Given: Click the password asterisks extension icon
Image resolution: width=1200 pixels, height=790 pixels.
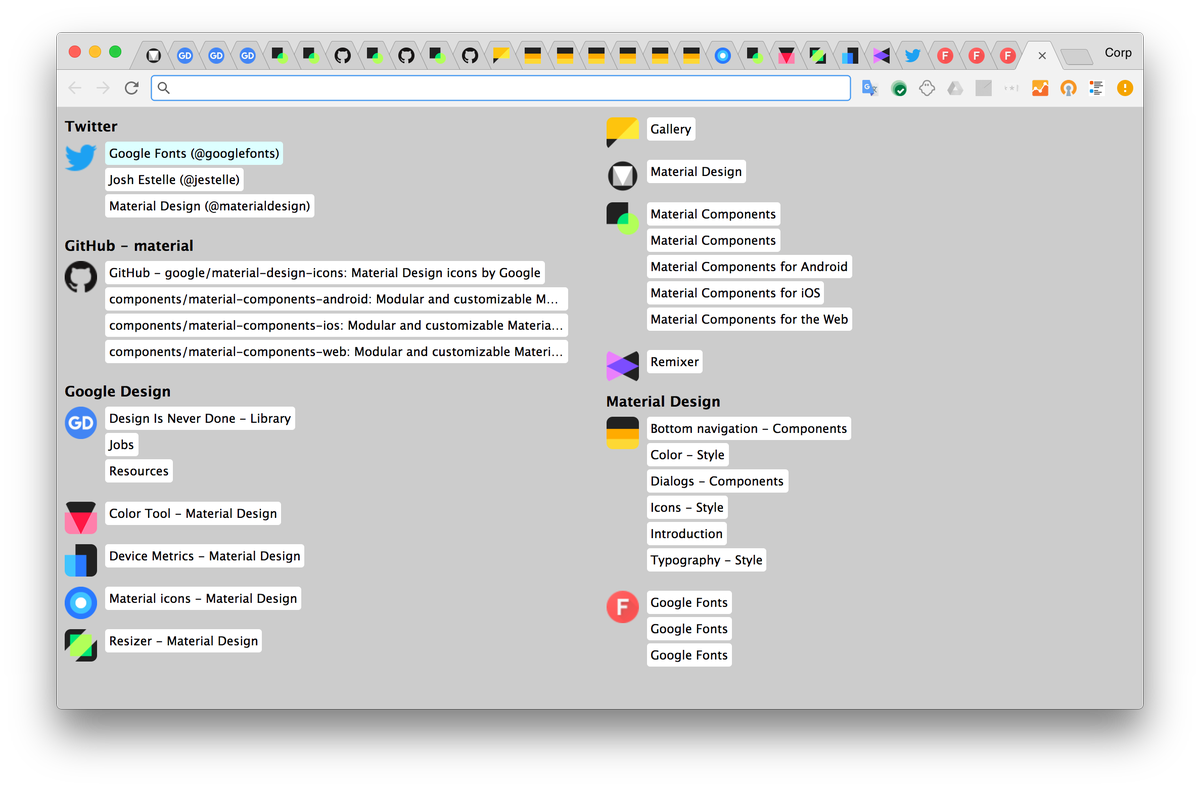Looking at the screenshot, I should [1012, 88].
